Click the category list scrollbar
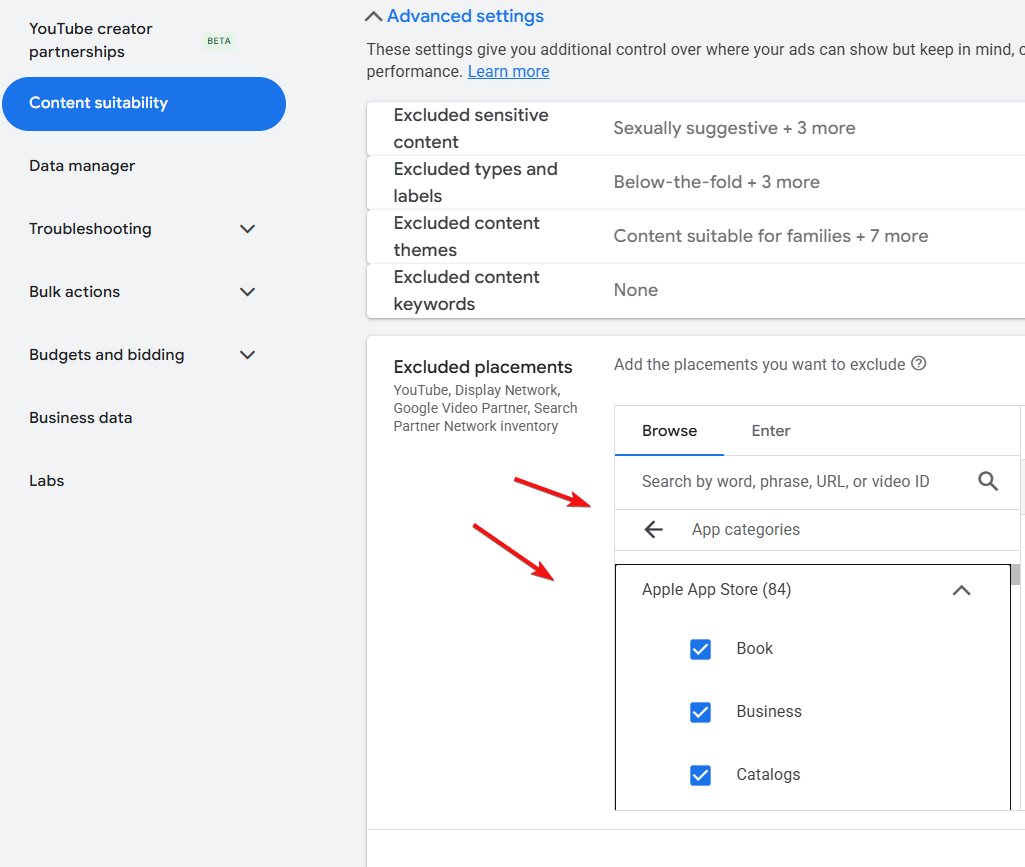The height and width of the screenshot is (867, 1025). click(x=1015, y=574)
